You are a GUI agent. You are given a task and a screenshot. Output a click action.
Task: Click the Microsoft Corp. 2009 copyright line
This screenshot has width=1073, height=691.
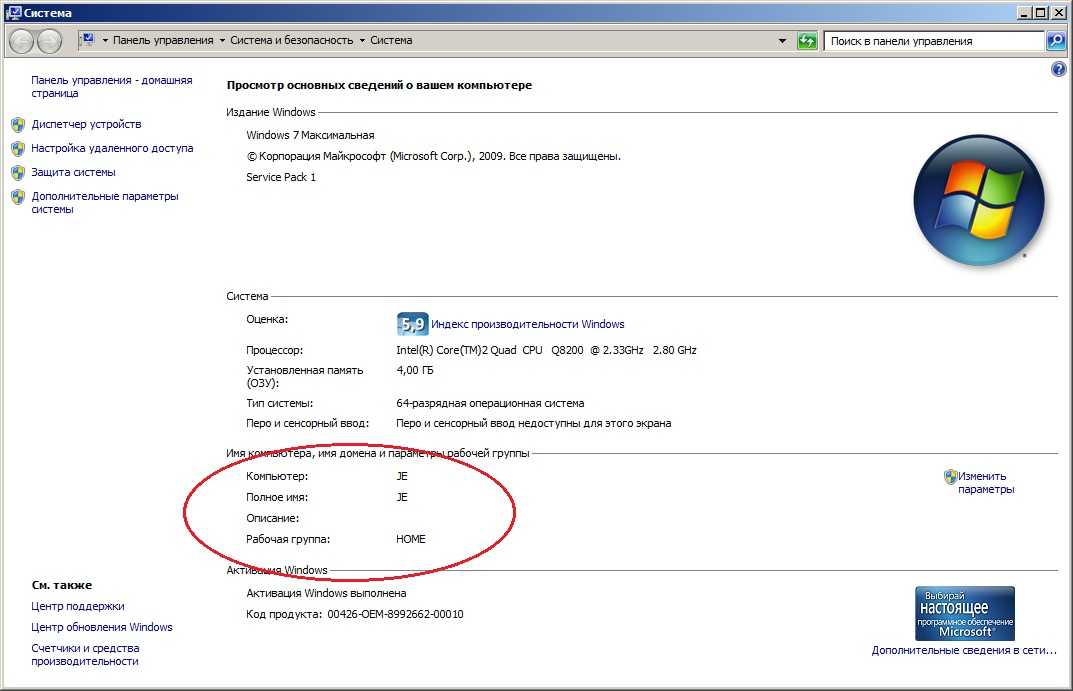point(433,156)
